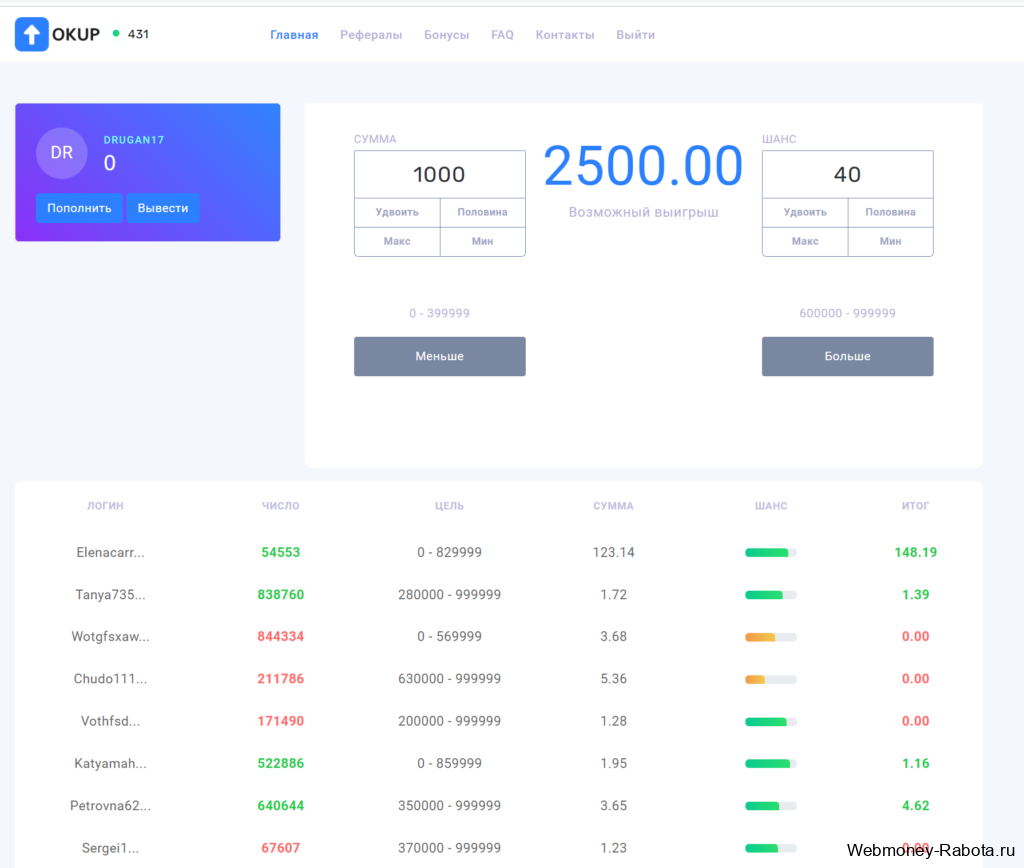
Task: Click the result 148.19
Action: point(916,553)
